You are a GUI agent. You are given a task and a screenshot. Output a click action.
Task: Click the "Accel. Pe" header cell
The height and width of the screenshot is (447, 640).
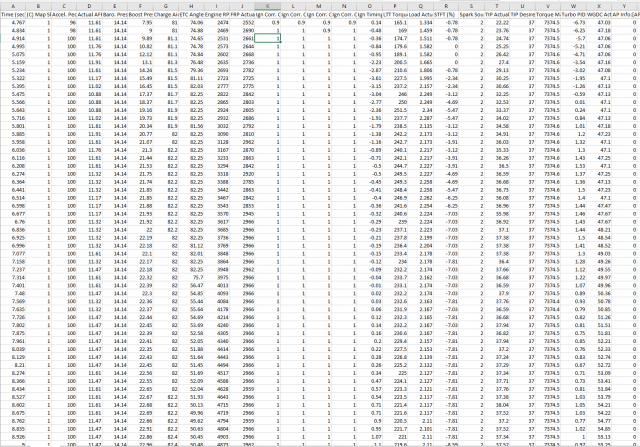[x=64, y=14]
